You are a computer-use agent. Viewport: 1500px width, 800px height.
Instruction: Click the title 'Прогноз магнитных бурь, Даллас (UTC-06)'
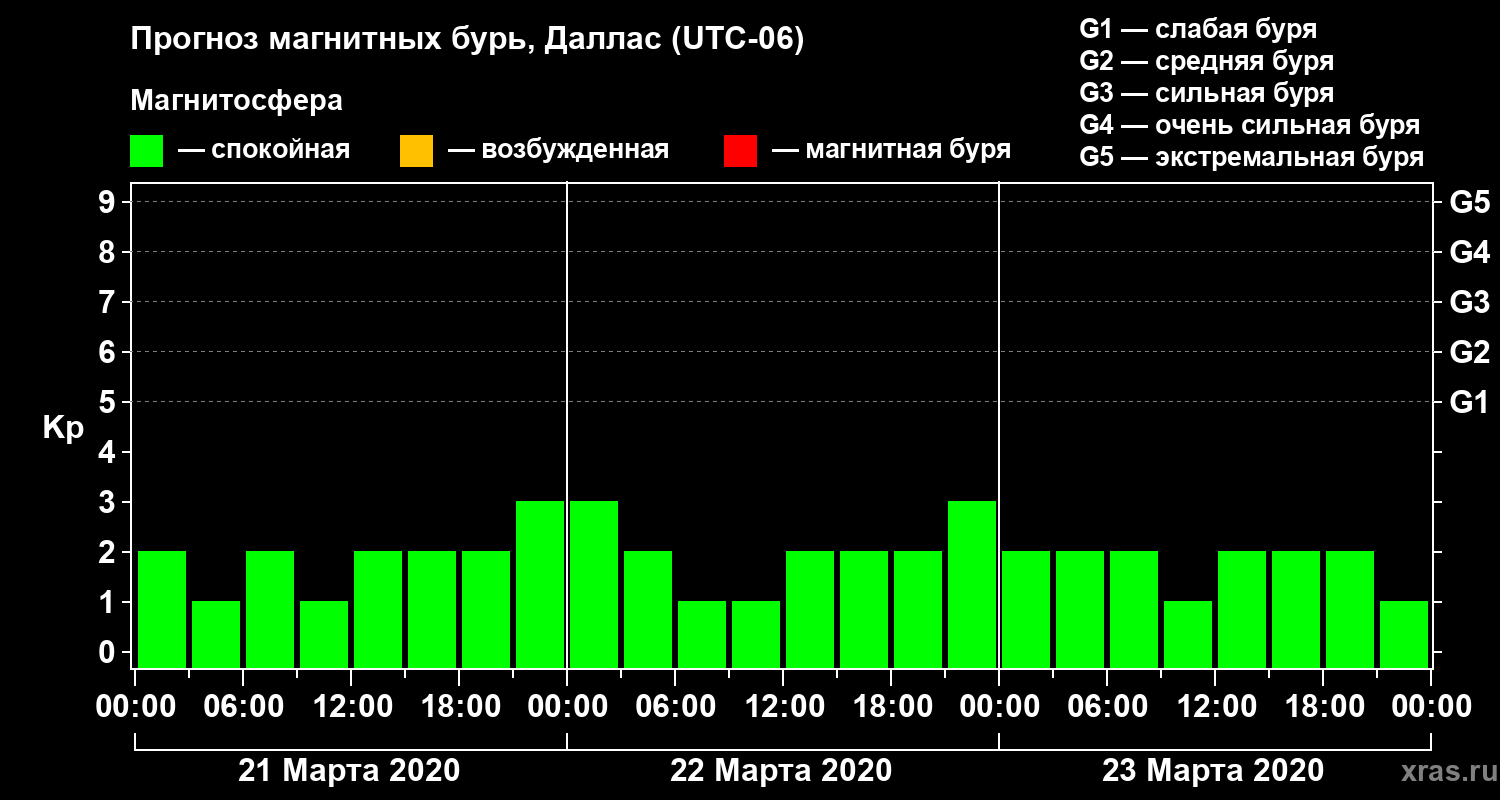click(467, 41)
